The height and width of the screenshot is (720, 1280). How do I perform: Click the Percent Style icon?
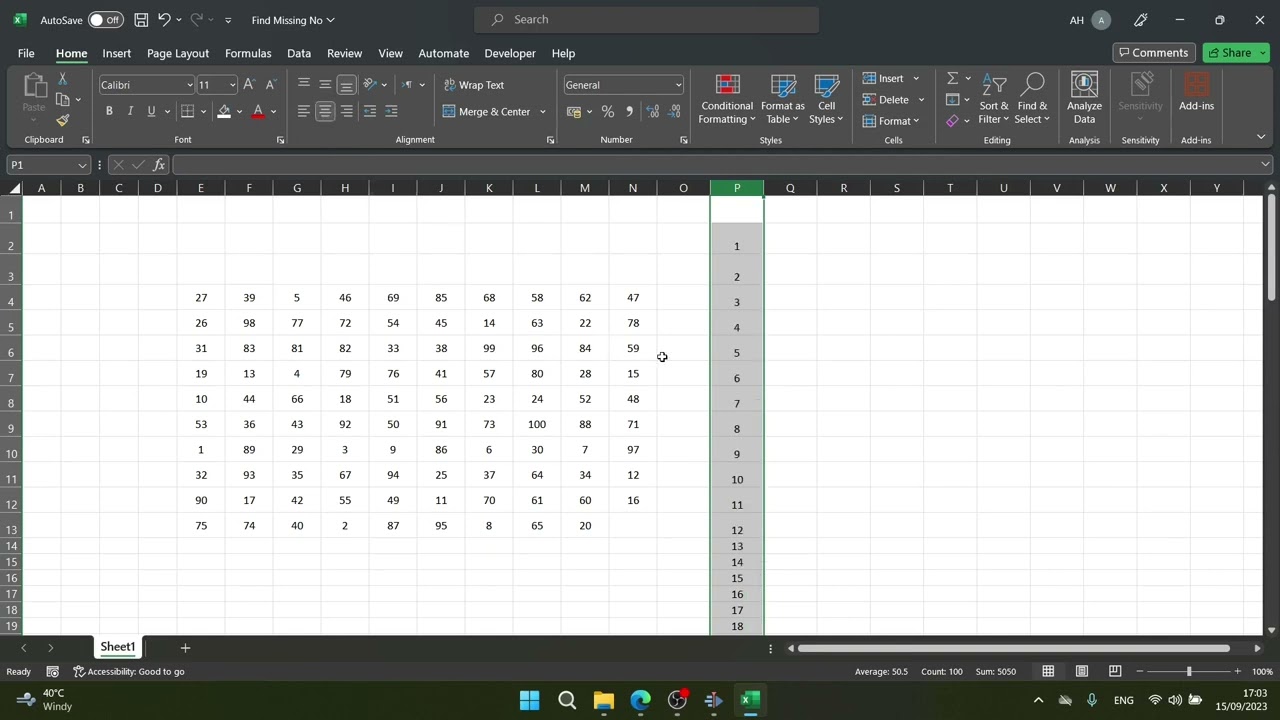(607, 111)
